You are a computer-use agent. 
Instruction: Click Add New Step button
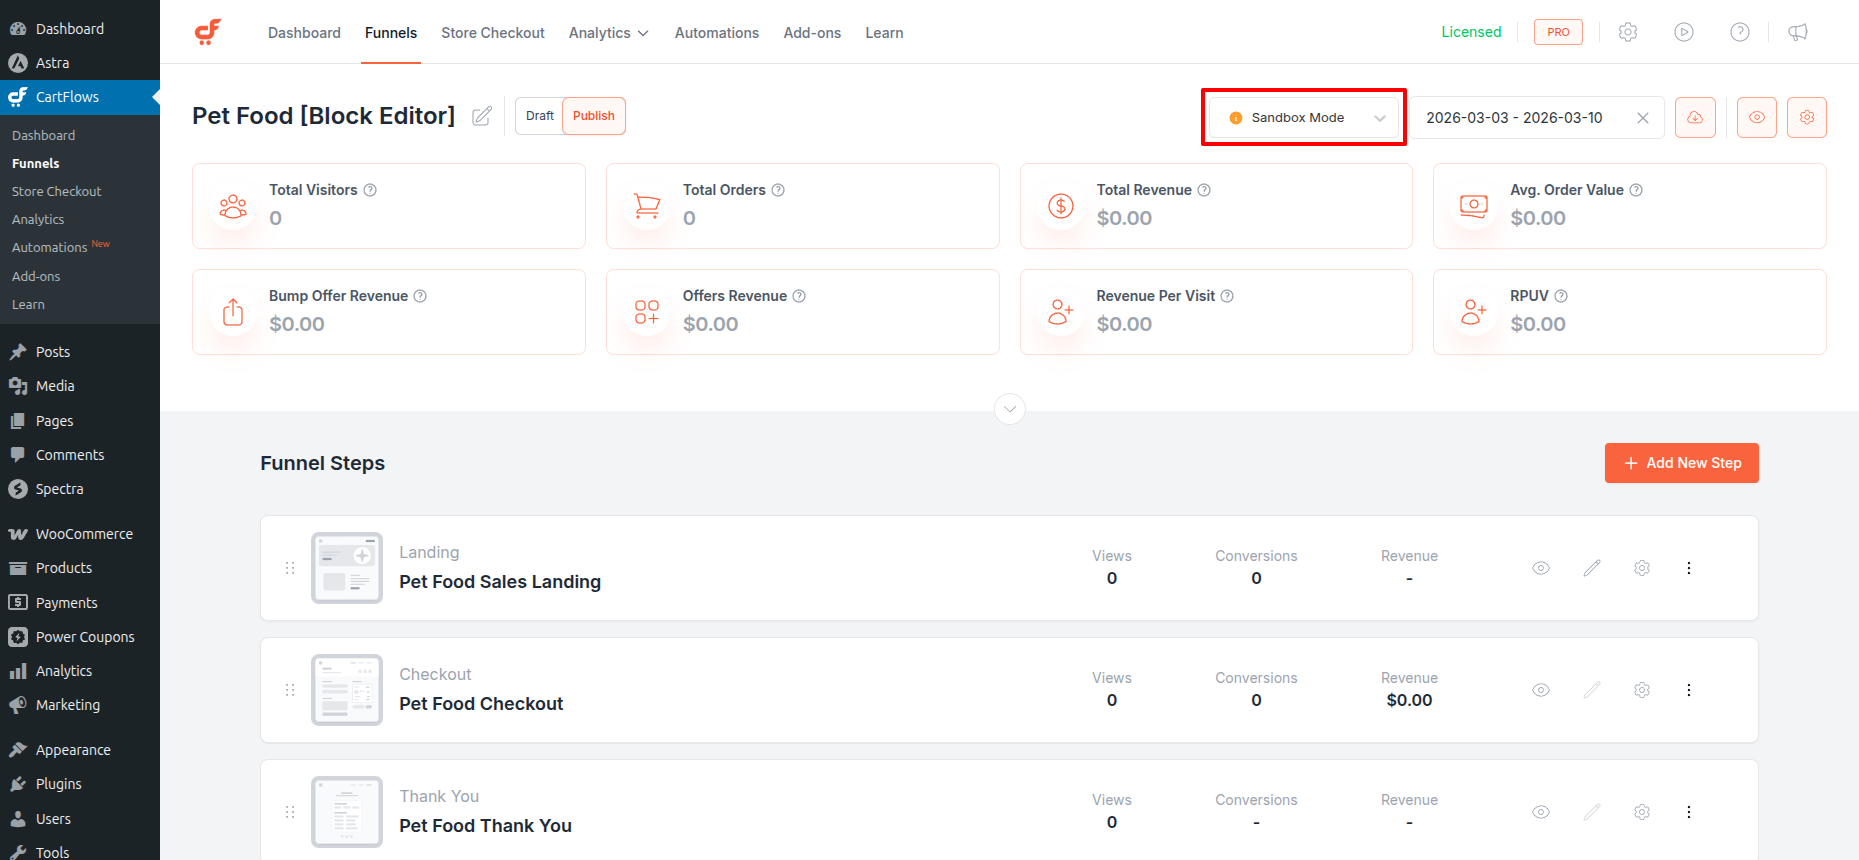[1682, 463]
